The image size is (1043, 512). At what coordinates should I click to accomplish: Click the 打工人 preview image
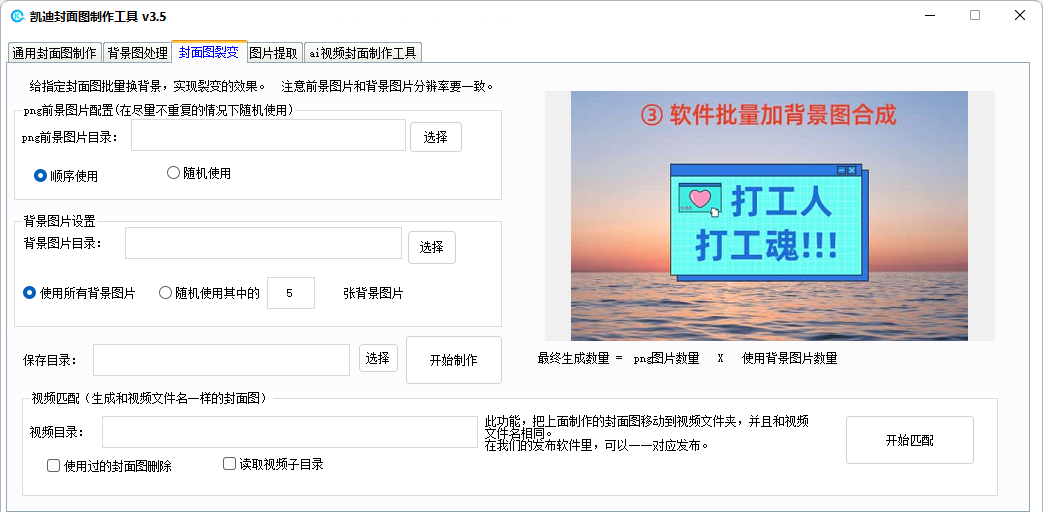click(x=769, y=216)
